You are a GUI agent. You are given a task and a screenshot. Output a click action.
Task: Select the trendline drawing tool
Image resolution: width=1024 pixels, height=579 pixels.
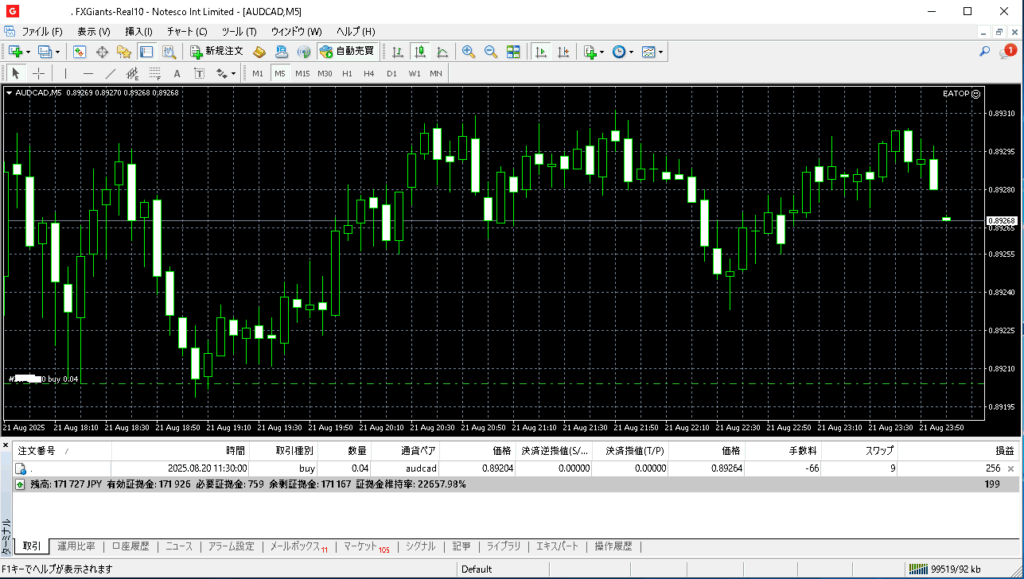[111, 73]
